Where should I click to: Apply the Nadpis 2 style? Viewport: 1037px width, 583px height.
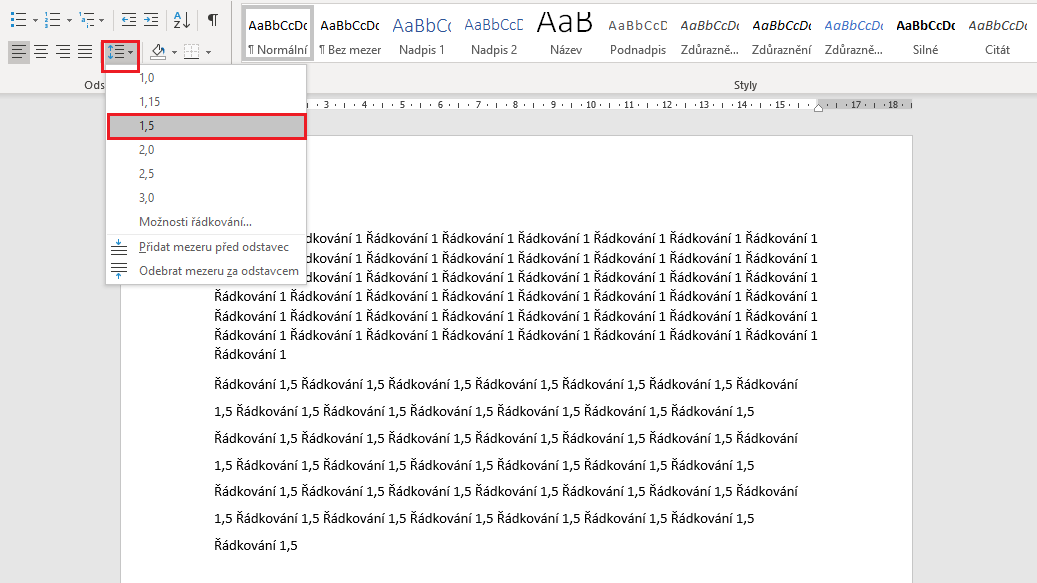[494, 34]
